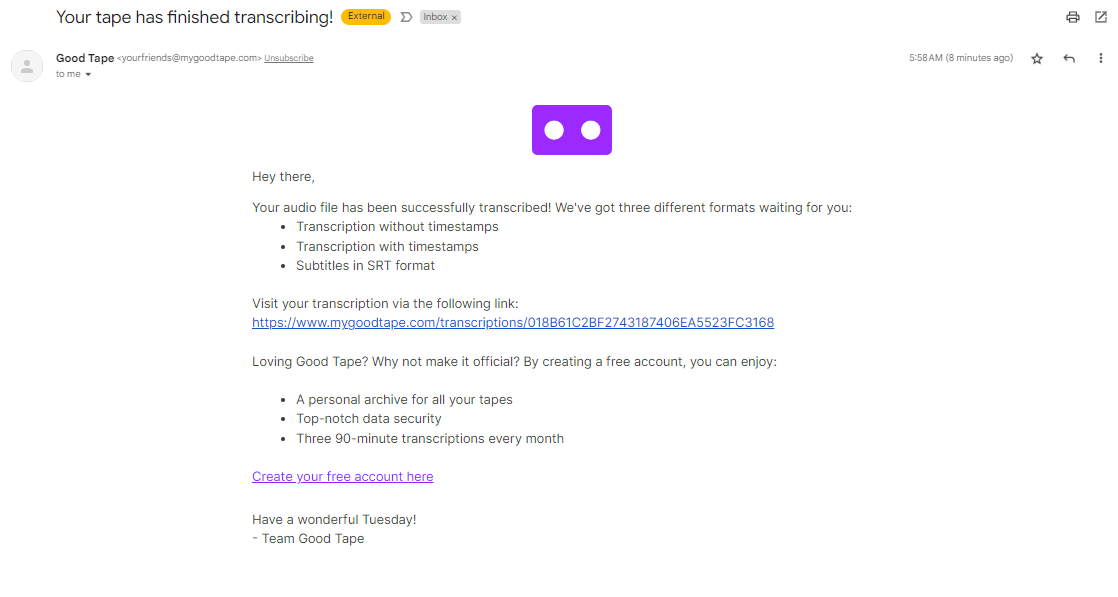Open email in a new window
1118x597 pixels.
[1101, 17]
